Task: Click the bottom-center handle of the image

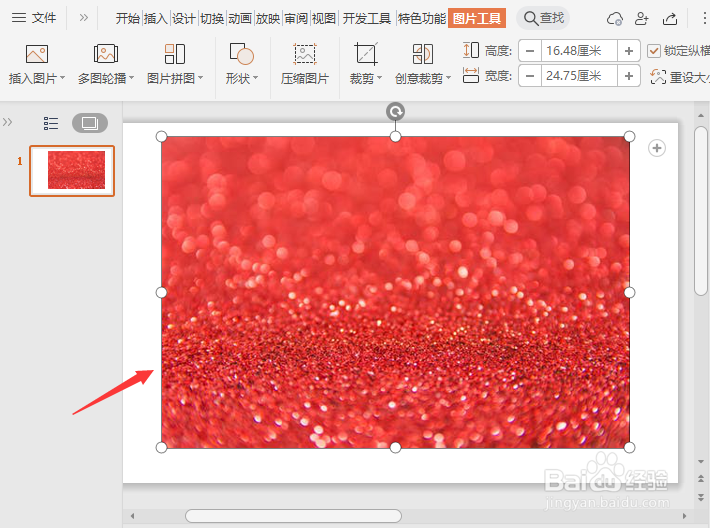Action: click(395, 448)
